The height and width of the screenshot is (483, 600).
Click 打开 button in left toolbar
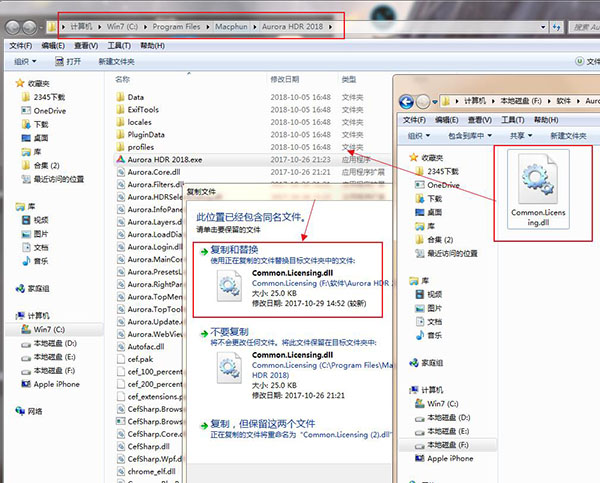(x=68, y=62)
